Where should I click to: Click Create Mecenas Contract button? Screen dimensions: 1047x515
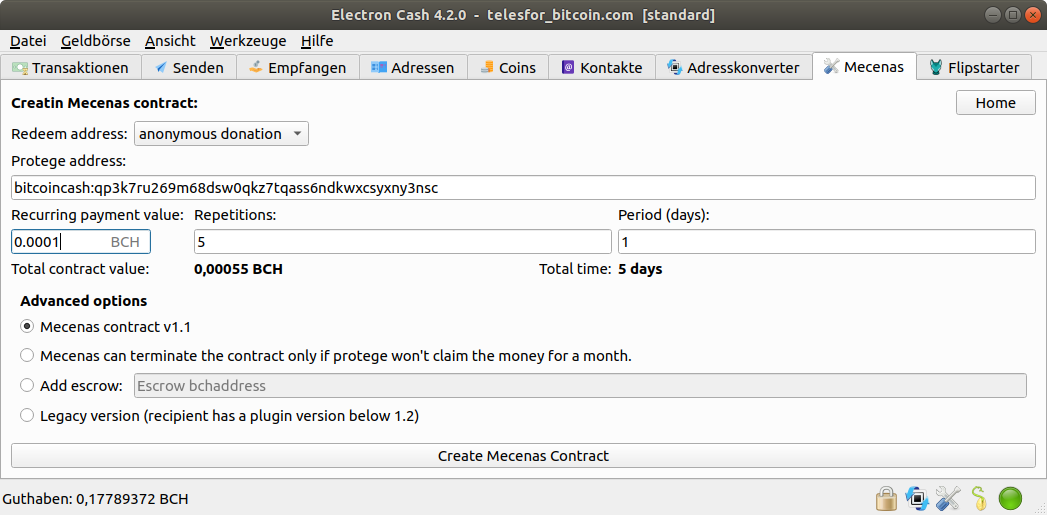click(524, 456)
